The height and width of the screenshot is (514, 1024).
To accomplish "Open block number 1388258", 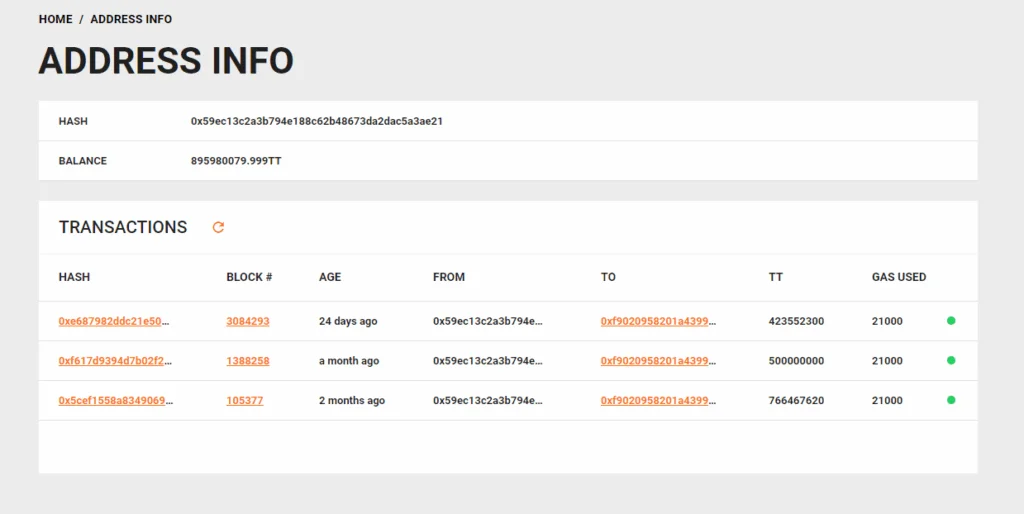I will (x=248, y=361).
